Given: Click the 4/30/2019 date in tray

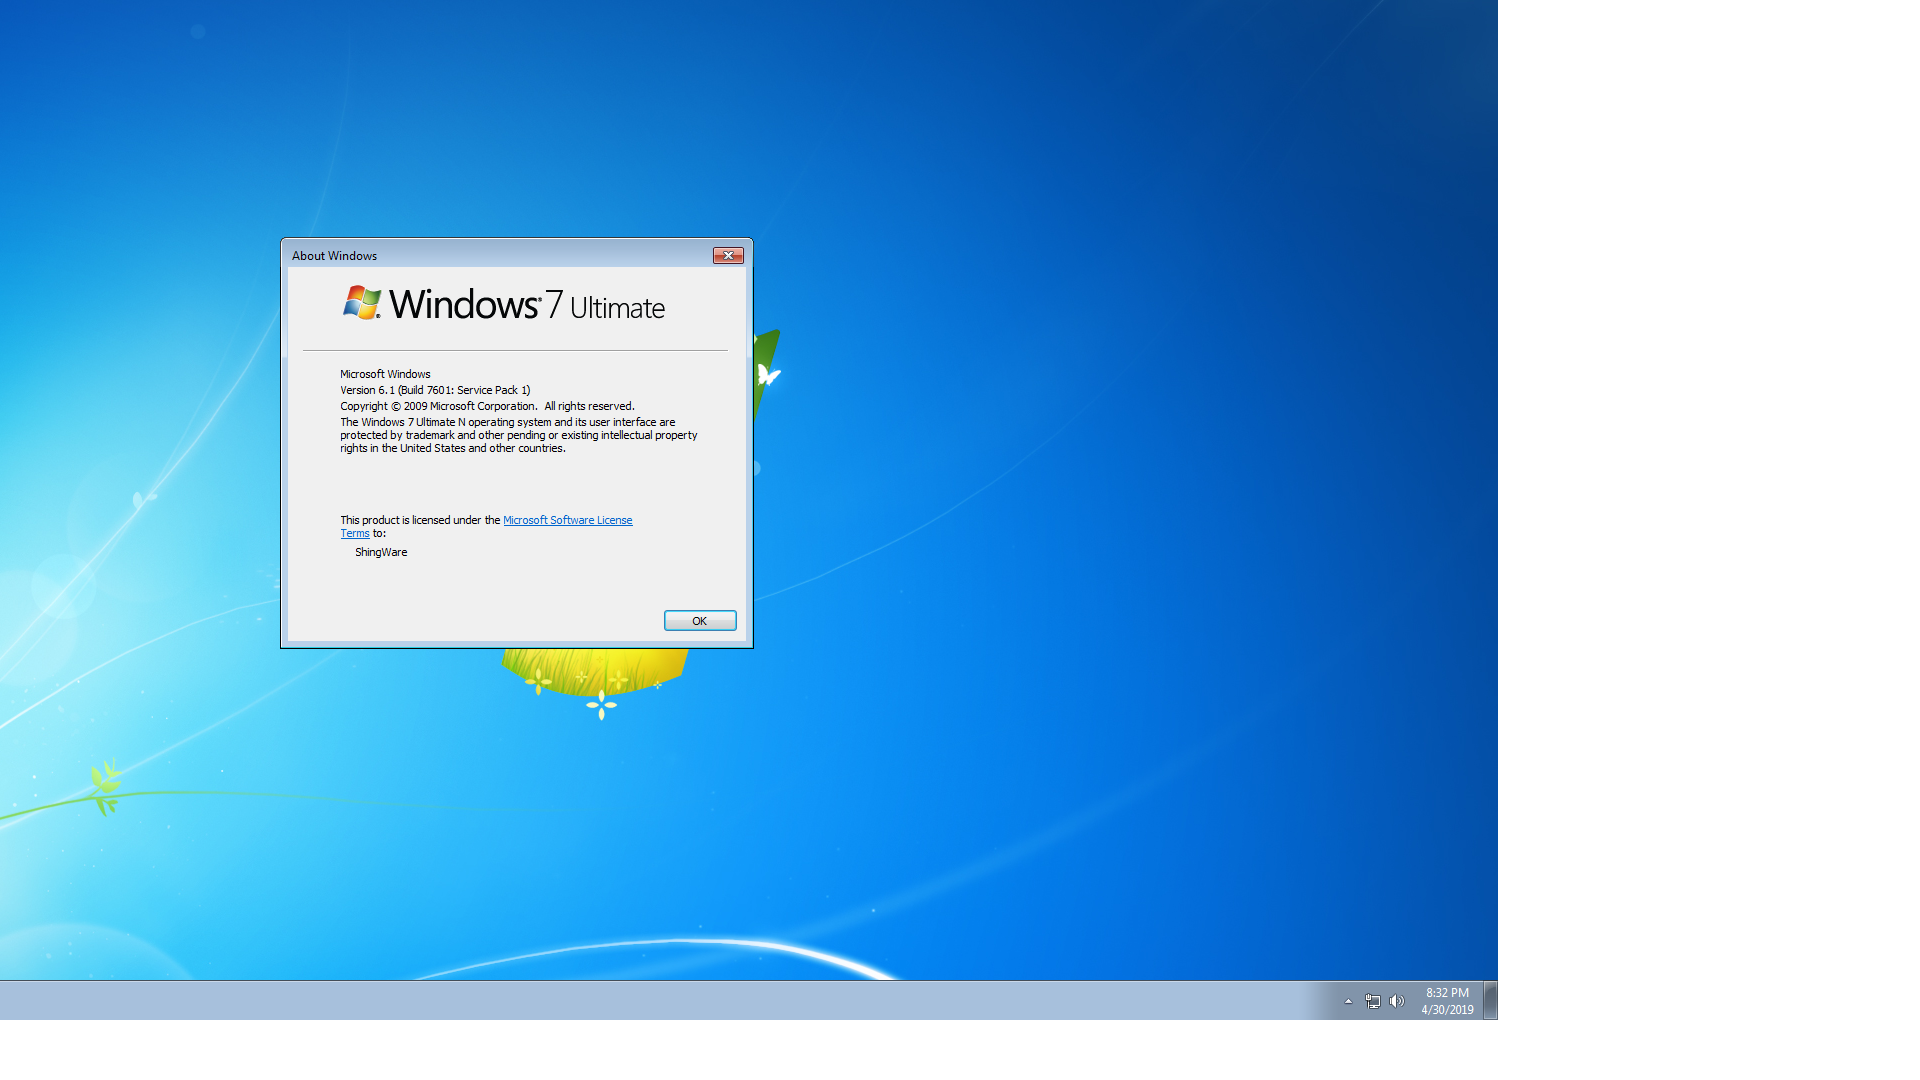Looking at the screenshot, I should pyautogui.click(x=1447, y=1010).
